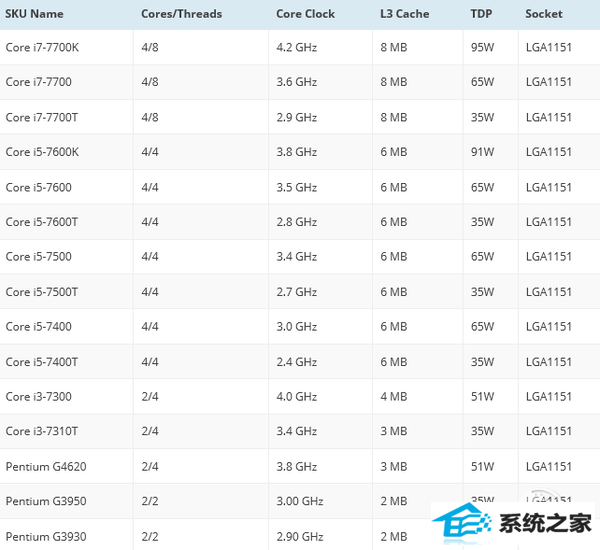Click the Core Clock column header
This screenshot has width=600, height=550.
click(305, 14)
